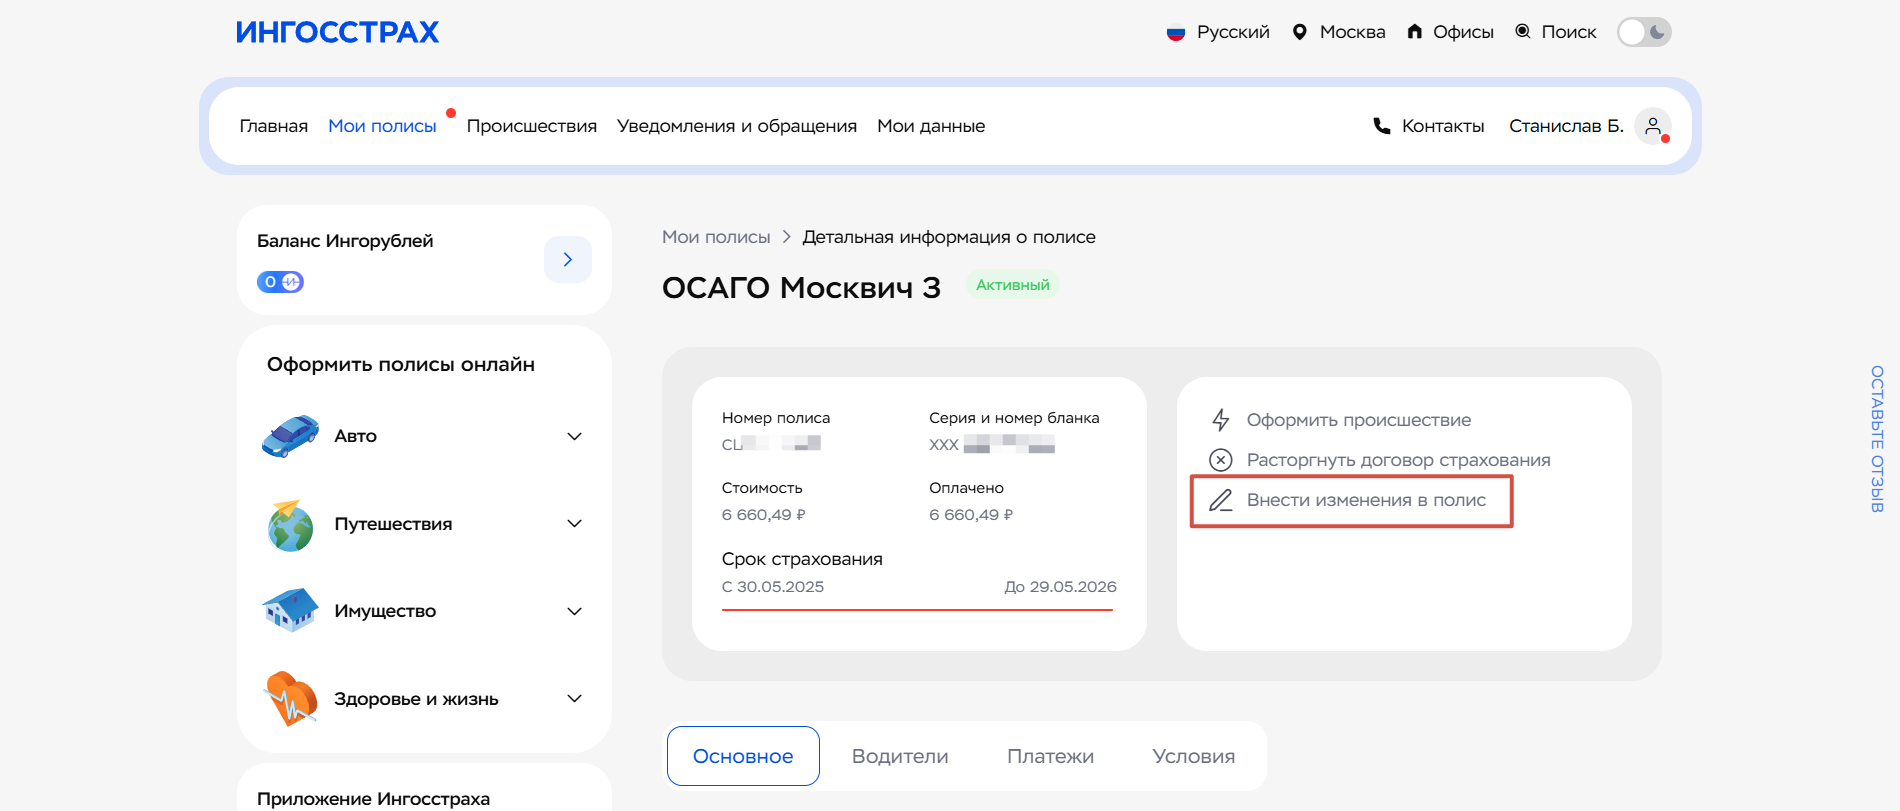
Task: Click the Станислав Б. account name
Action: (1566, 126)
